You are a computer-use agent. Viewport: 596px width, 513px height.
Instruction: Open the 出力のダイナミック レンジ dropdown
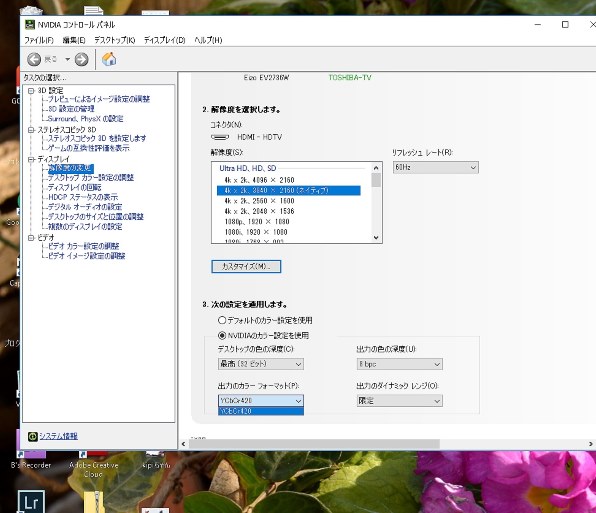pos(399,401)
